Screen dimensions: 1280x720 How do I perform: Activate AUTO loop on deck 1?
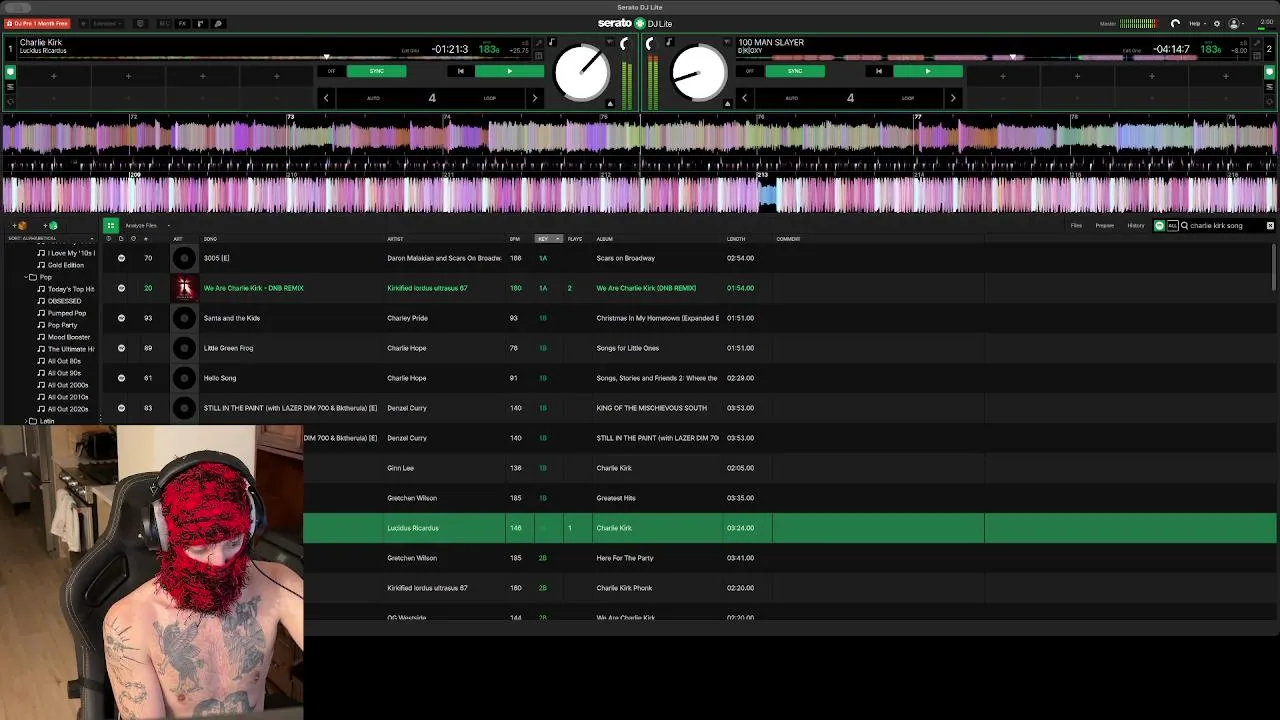[373, 98]
